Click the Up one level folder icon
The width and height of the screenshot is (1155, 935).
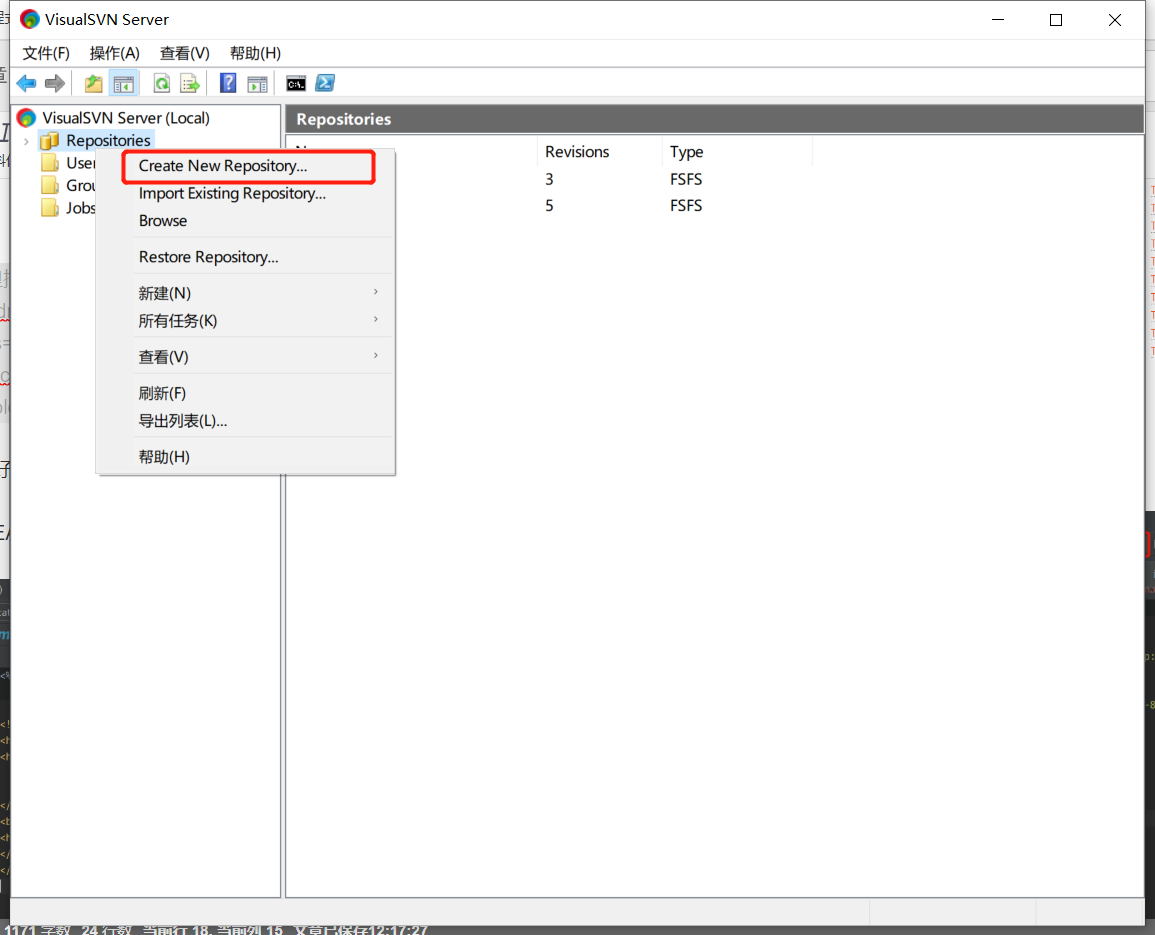coord(94,83)
